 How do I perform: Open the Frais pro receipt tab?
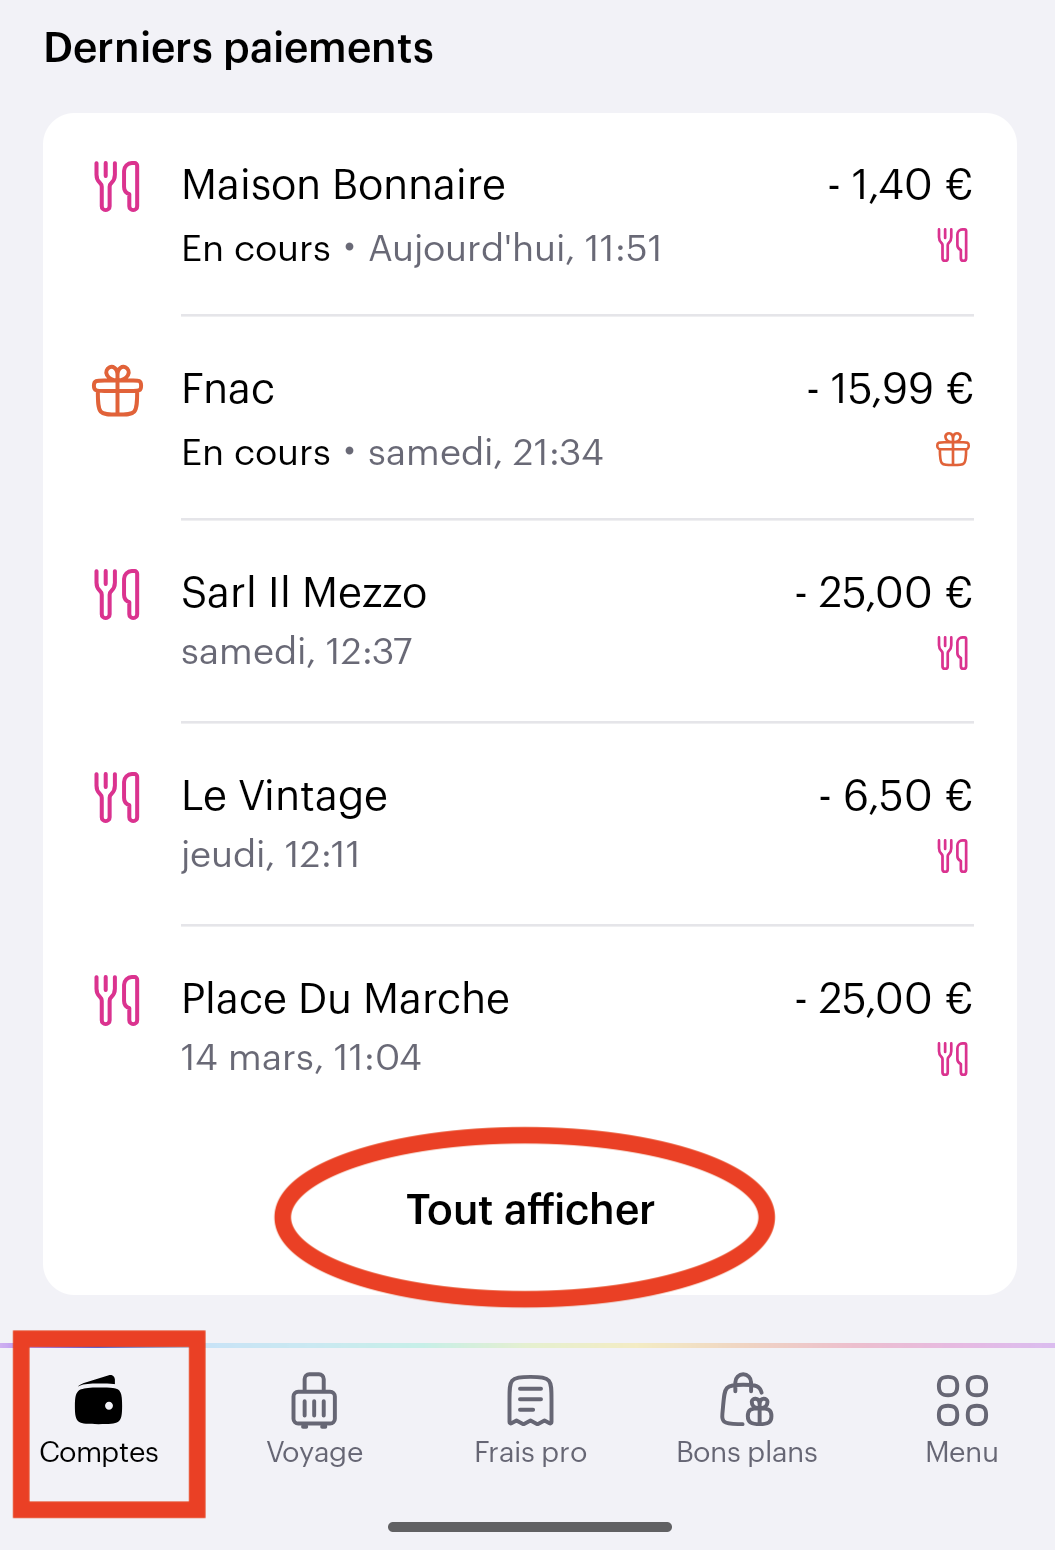pos(530,1420)
